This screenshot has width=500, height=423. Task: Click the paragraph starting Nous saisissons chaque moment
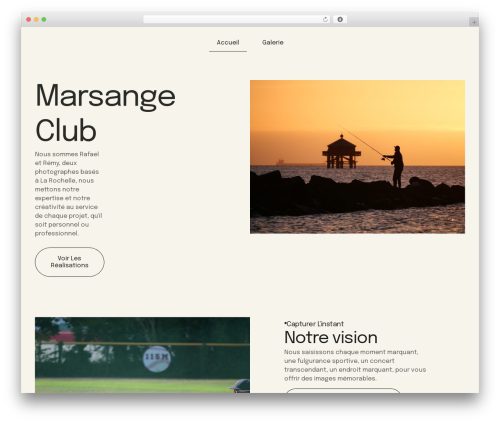click(x=355, y=365)
